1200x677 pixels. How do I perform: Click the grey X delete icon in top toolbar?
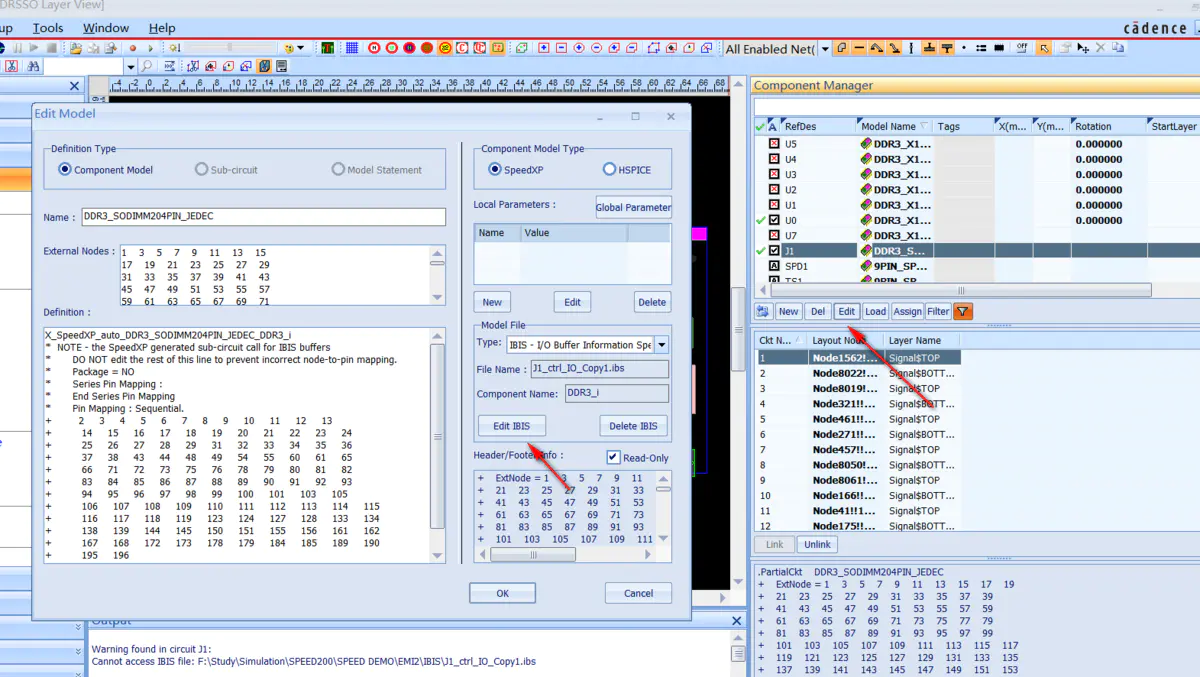[1100, 48]
